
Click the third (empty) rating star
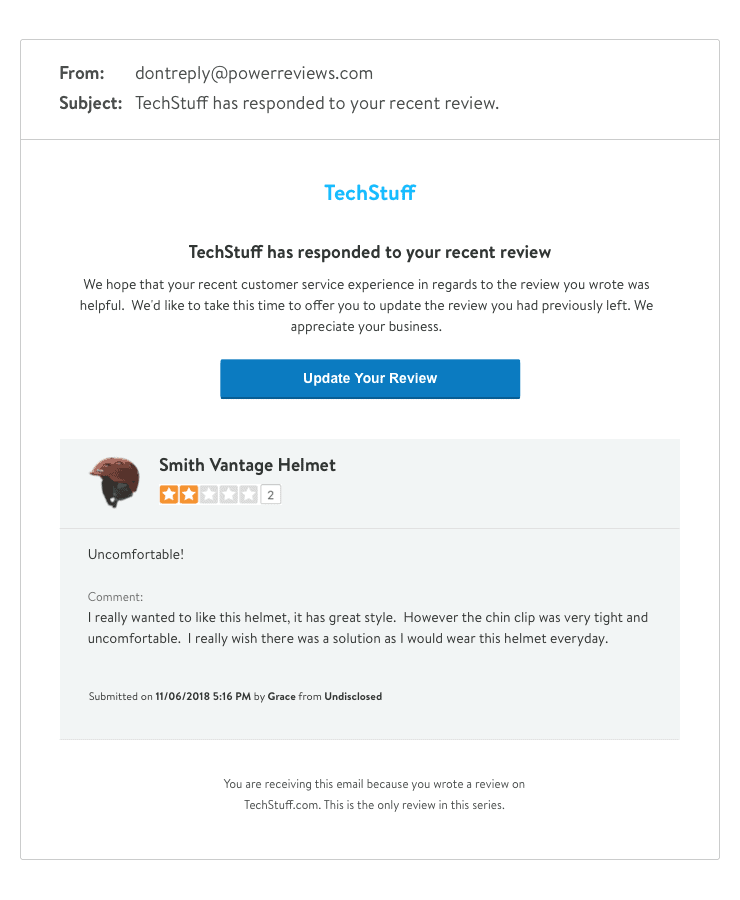[209, 494]
